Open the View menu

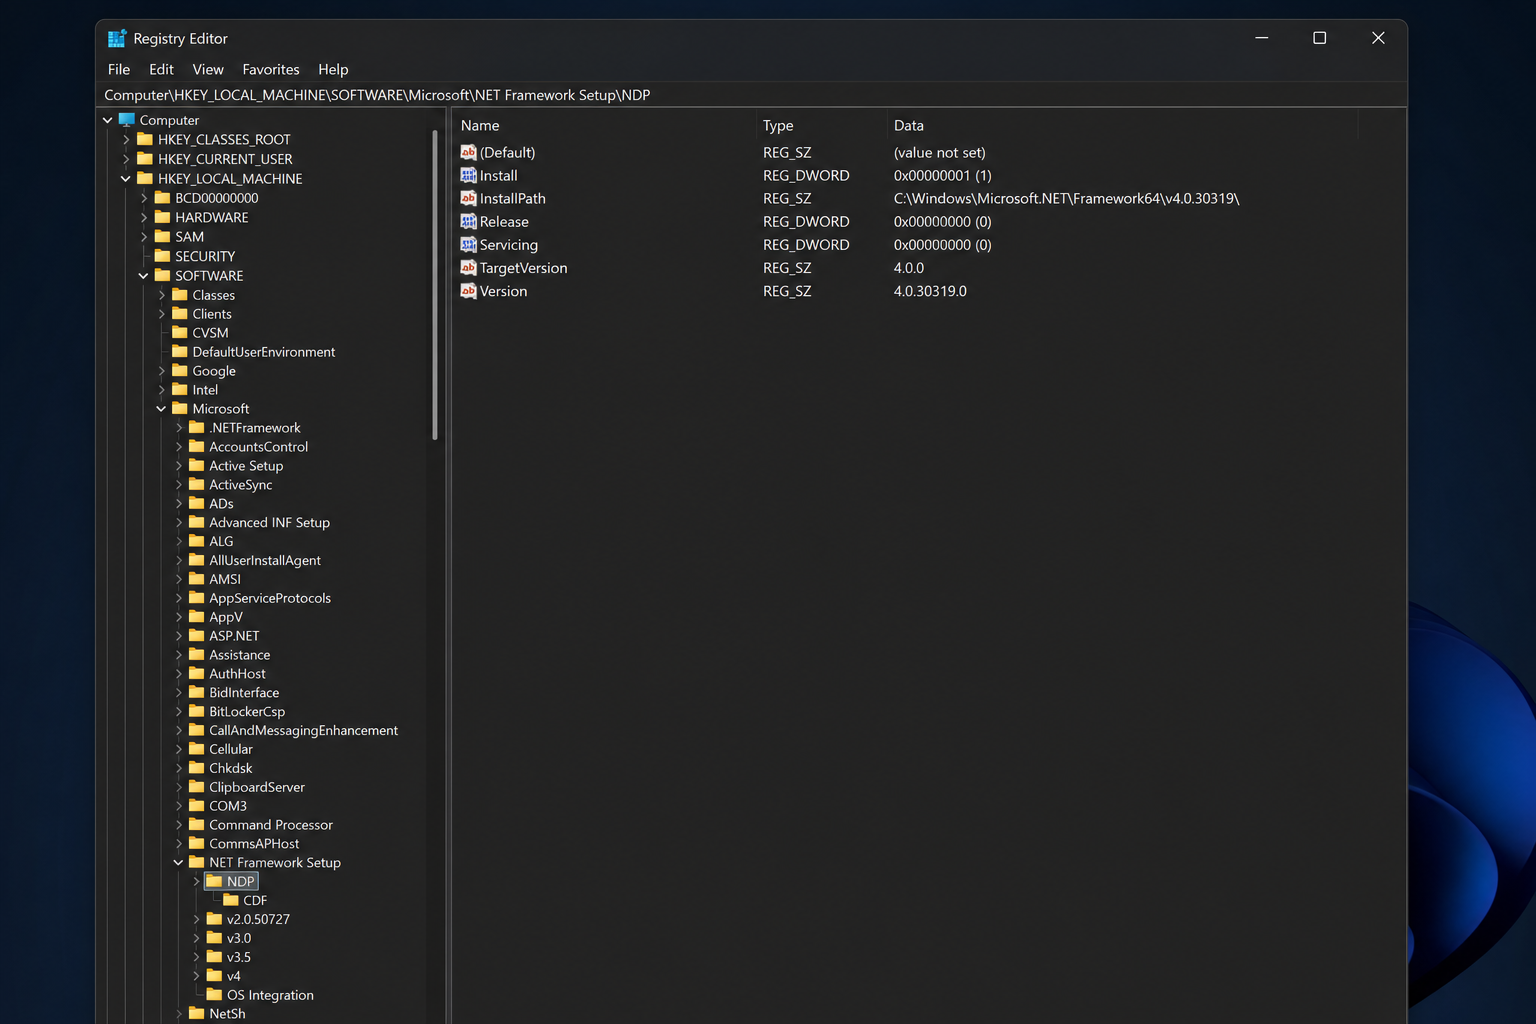(x=208, y=69)
